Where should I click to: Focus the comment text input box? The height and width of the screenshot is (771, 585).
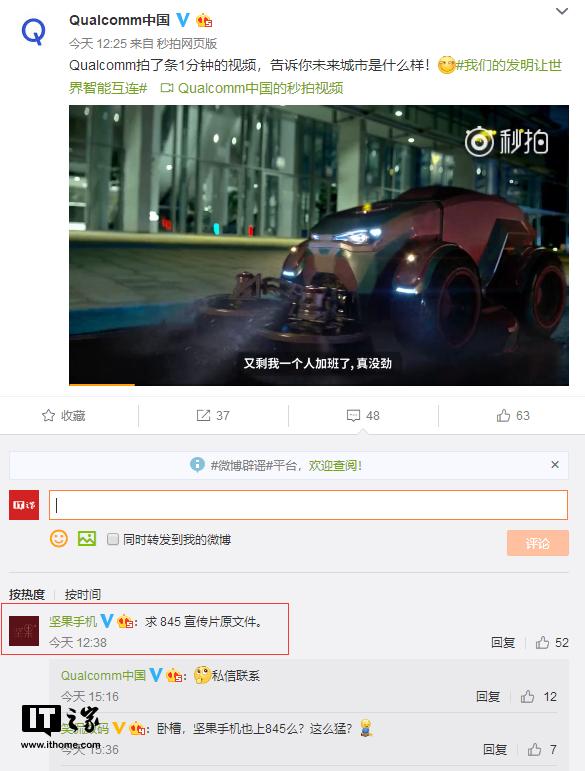point(308,505)
